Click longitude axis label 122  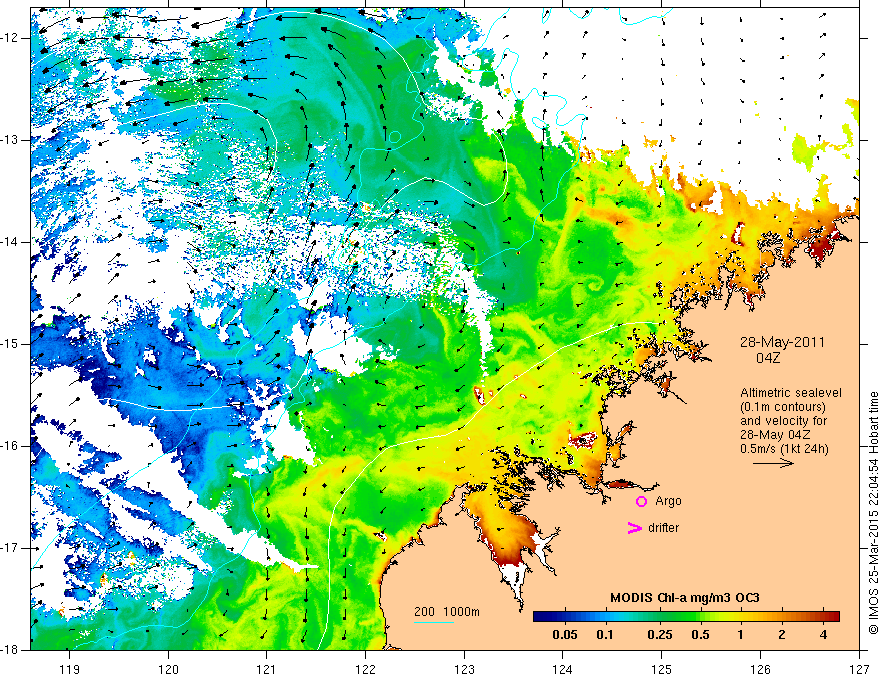(x=366, y=669)
